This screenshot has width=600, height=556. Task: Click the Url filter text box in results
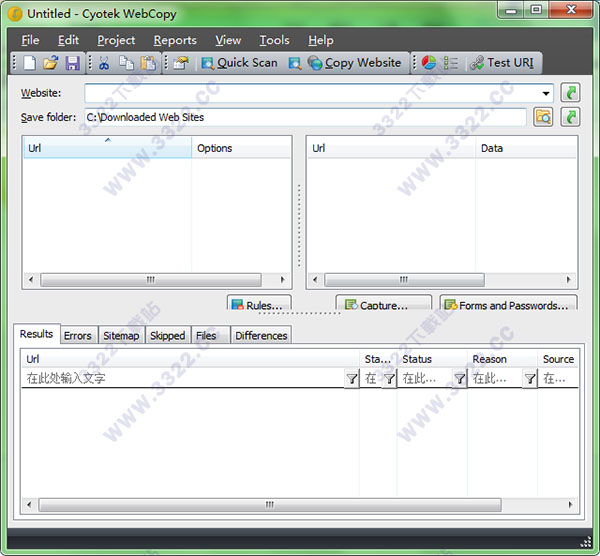coord(183,378)
